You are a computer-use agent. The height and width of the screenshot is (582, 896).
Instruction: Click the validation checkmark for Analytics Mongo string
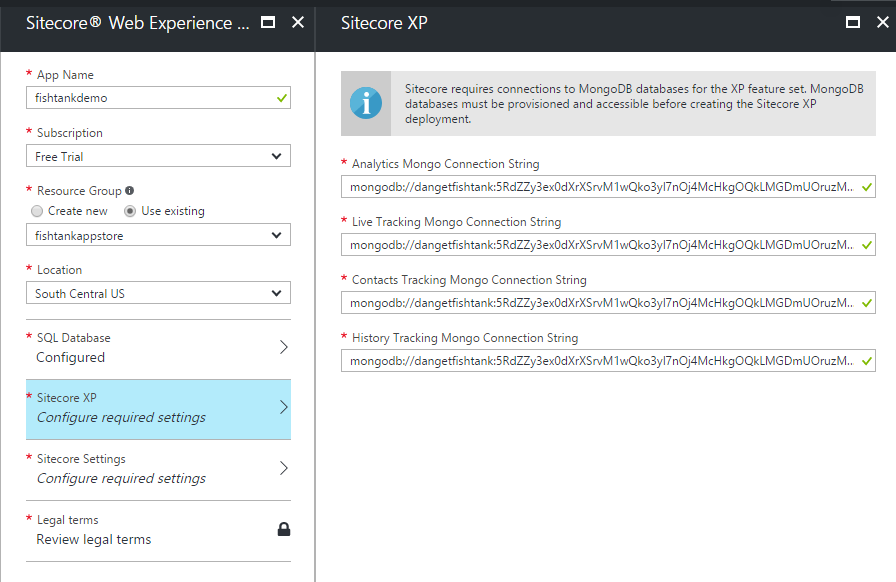(867, 187)
